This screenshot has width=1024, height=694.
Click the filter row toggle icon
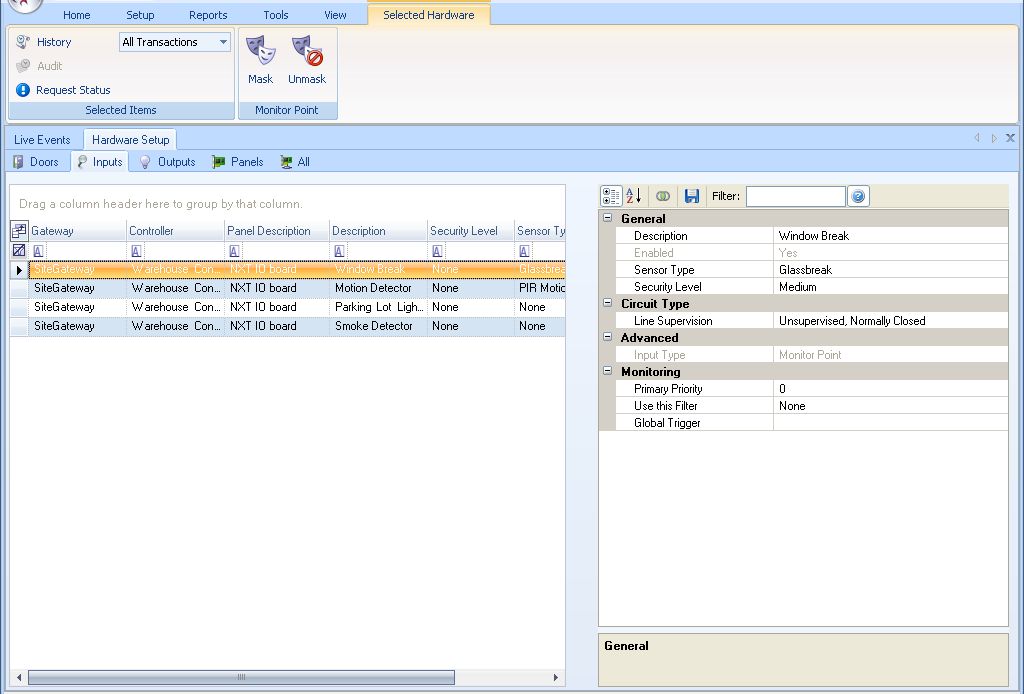(19, 251)
